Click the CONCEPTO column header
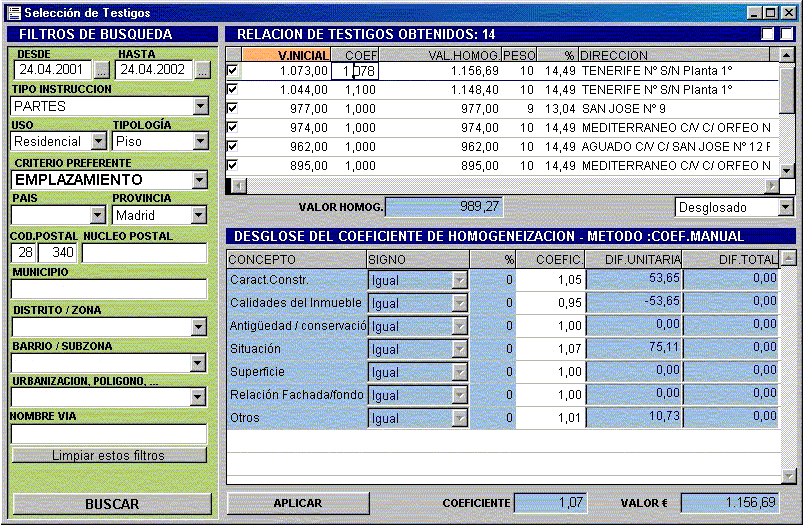 click(297, 259)
